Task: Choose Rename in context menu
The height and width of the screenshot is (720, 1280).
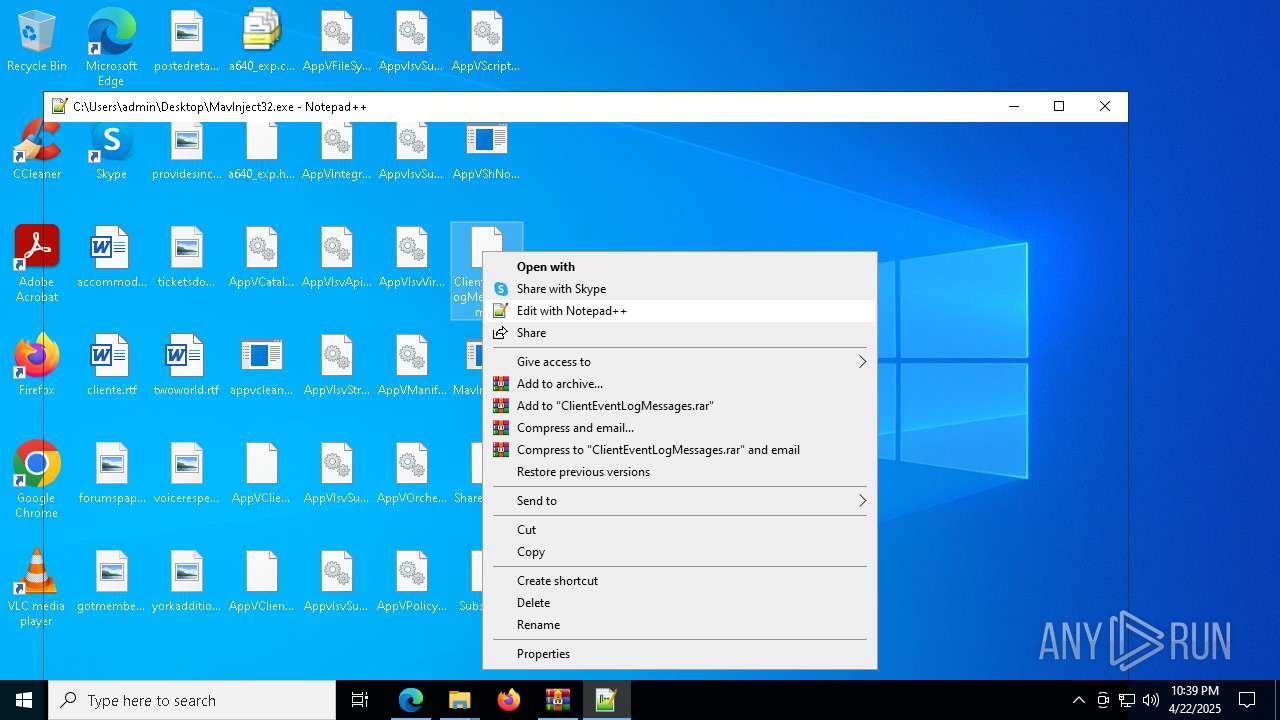Action: tap(680, 625)
